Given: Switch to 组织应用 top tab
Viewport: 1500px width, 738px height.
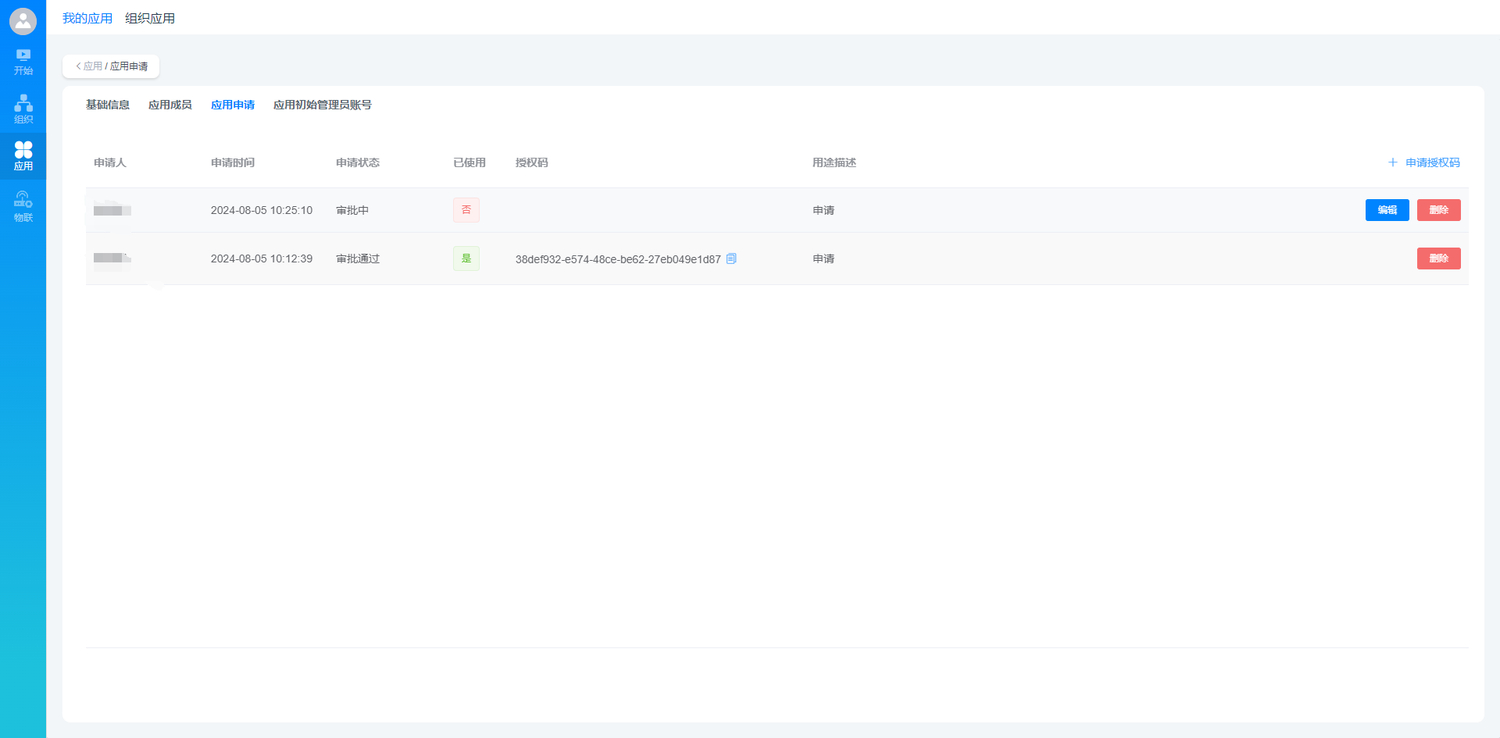Looking at the screenshot, I should coord(150,18).
